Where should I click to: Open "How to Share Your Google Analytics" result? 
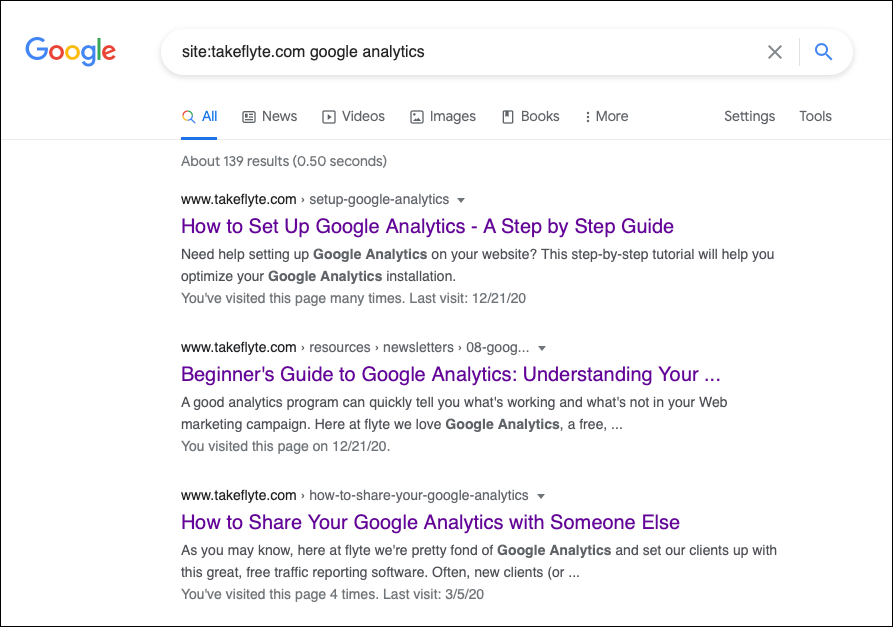coord(430,522)
